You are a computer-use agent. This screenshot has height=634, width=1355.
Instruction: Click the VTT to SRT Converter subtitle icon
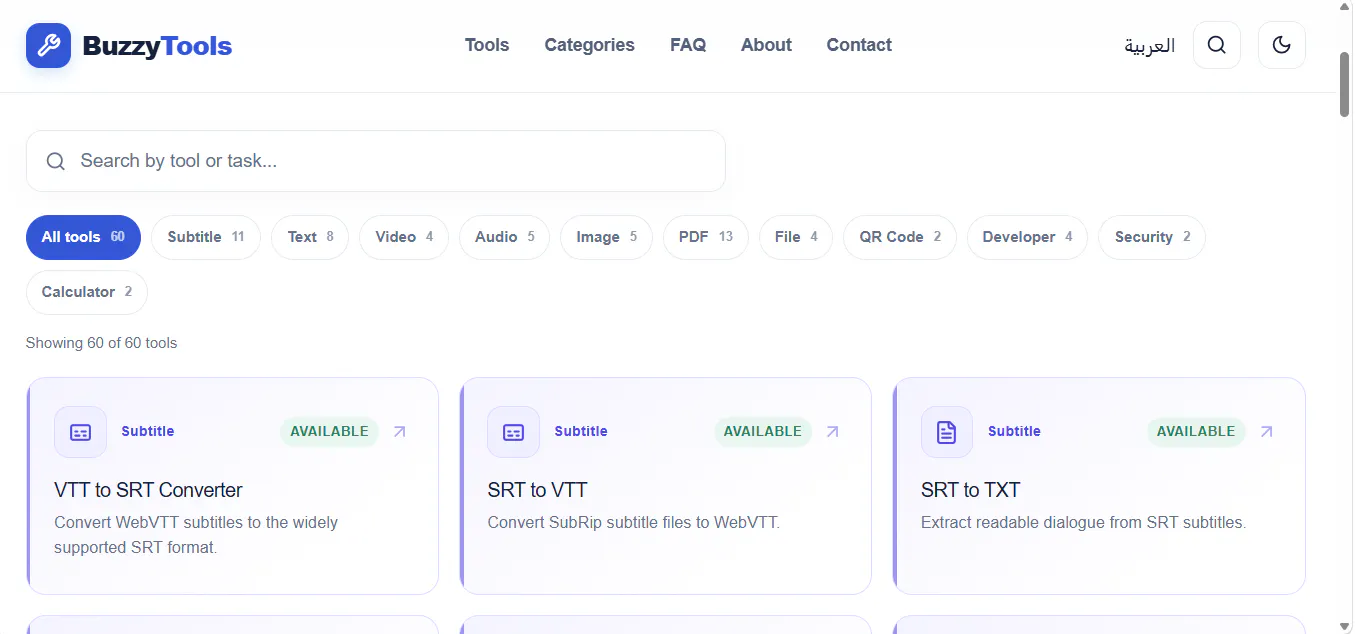click(80, 432)
